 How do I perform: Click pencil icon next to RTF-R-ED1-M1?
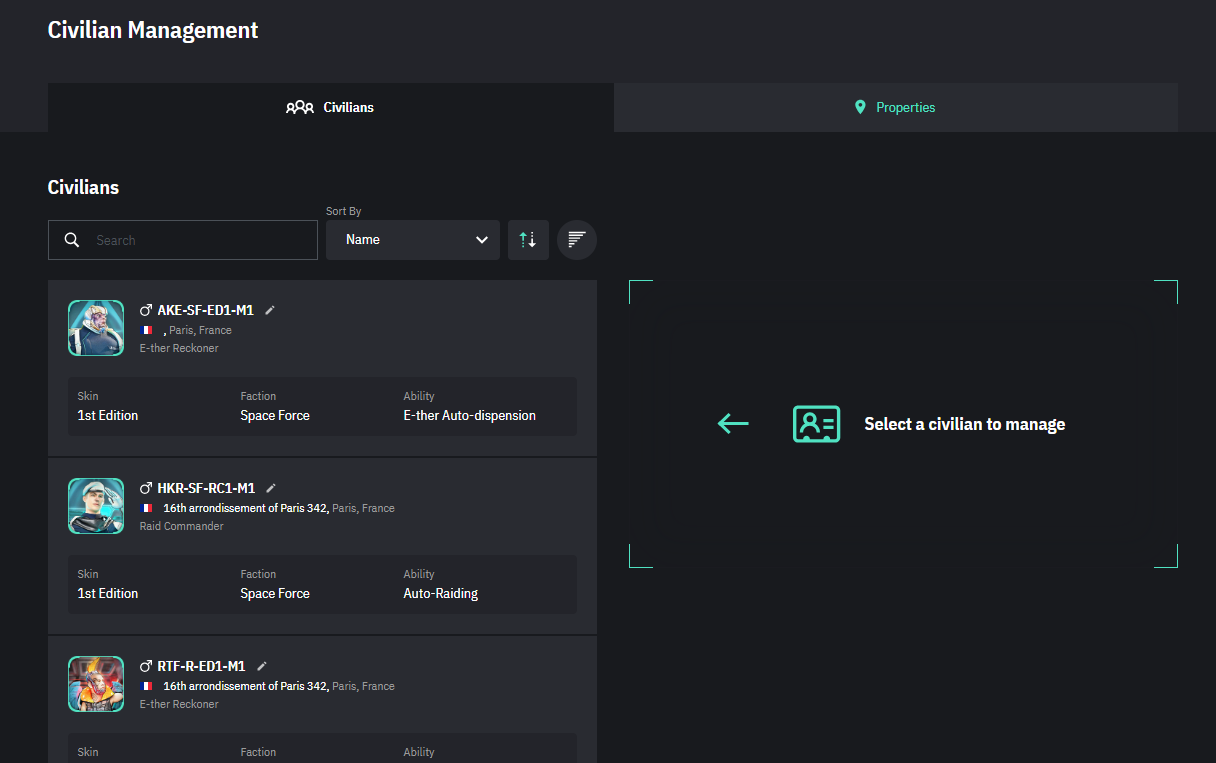(x=262, y=666)
